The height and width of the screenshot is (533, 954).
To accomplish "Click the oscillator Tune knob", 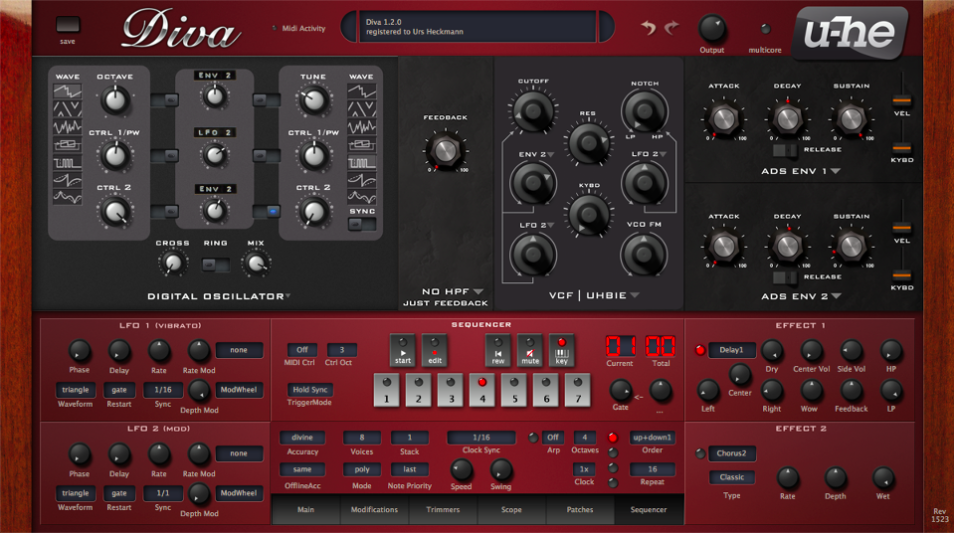I will [x=313, y=100].
